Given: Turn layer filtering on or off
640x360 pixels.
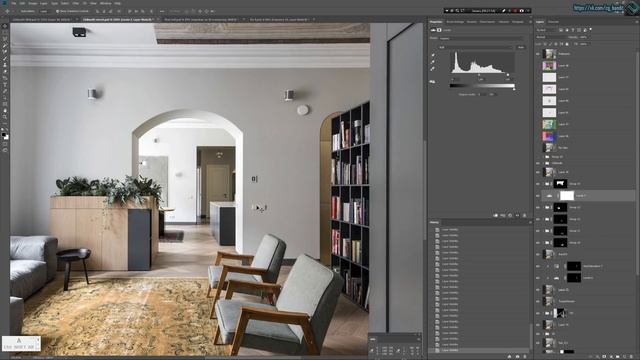Looking at the screenshot, I should point(591,29).
